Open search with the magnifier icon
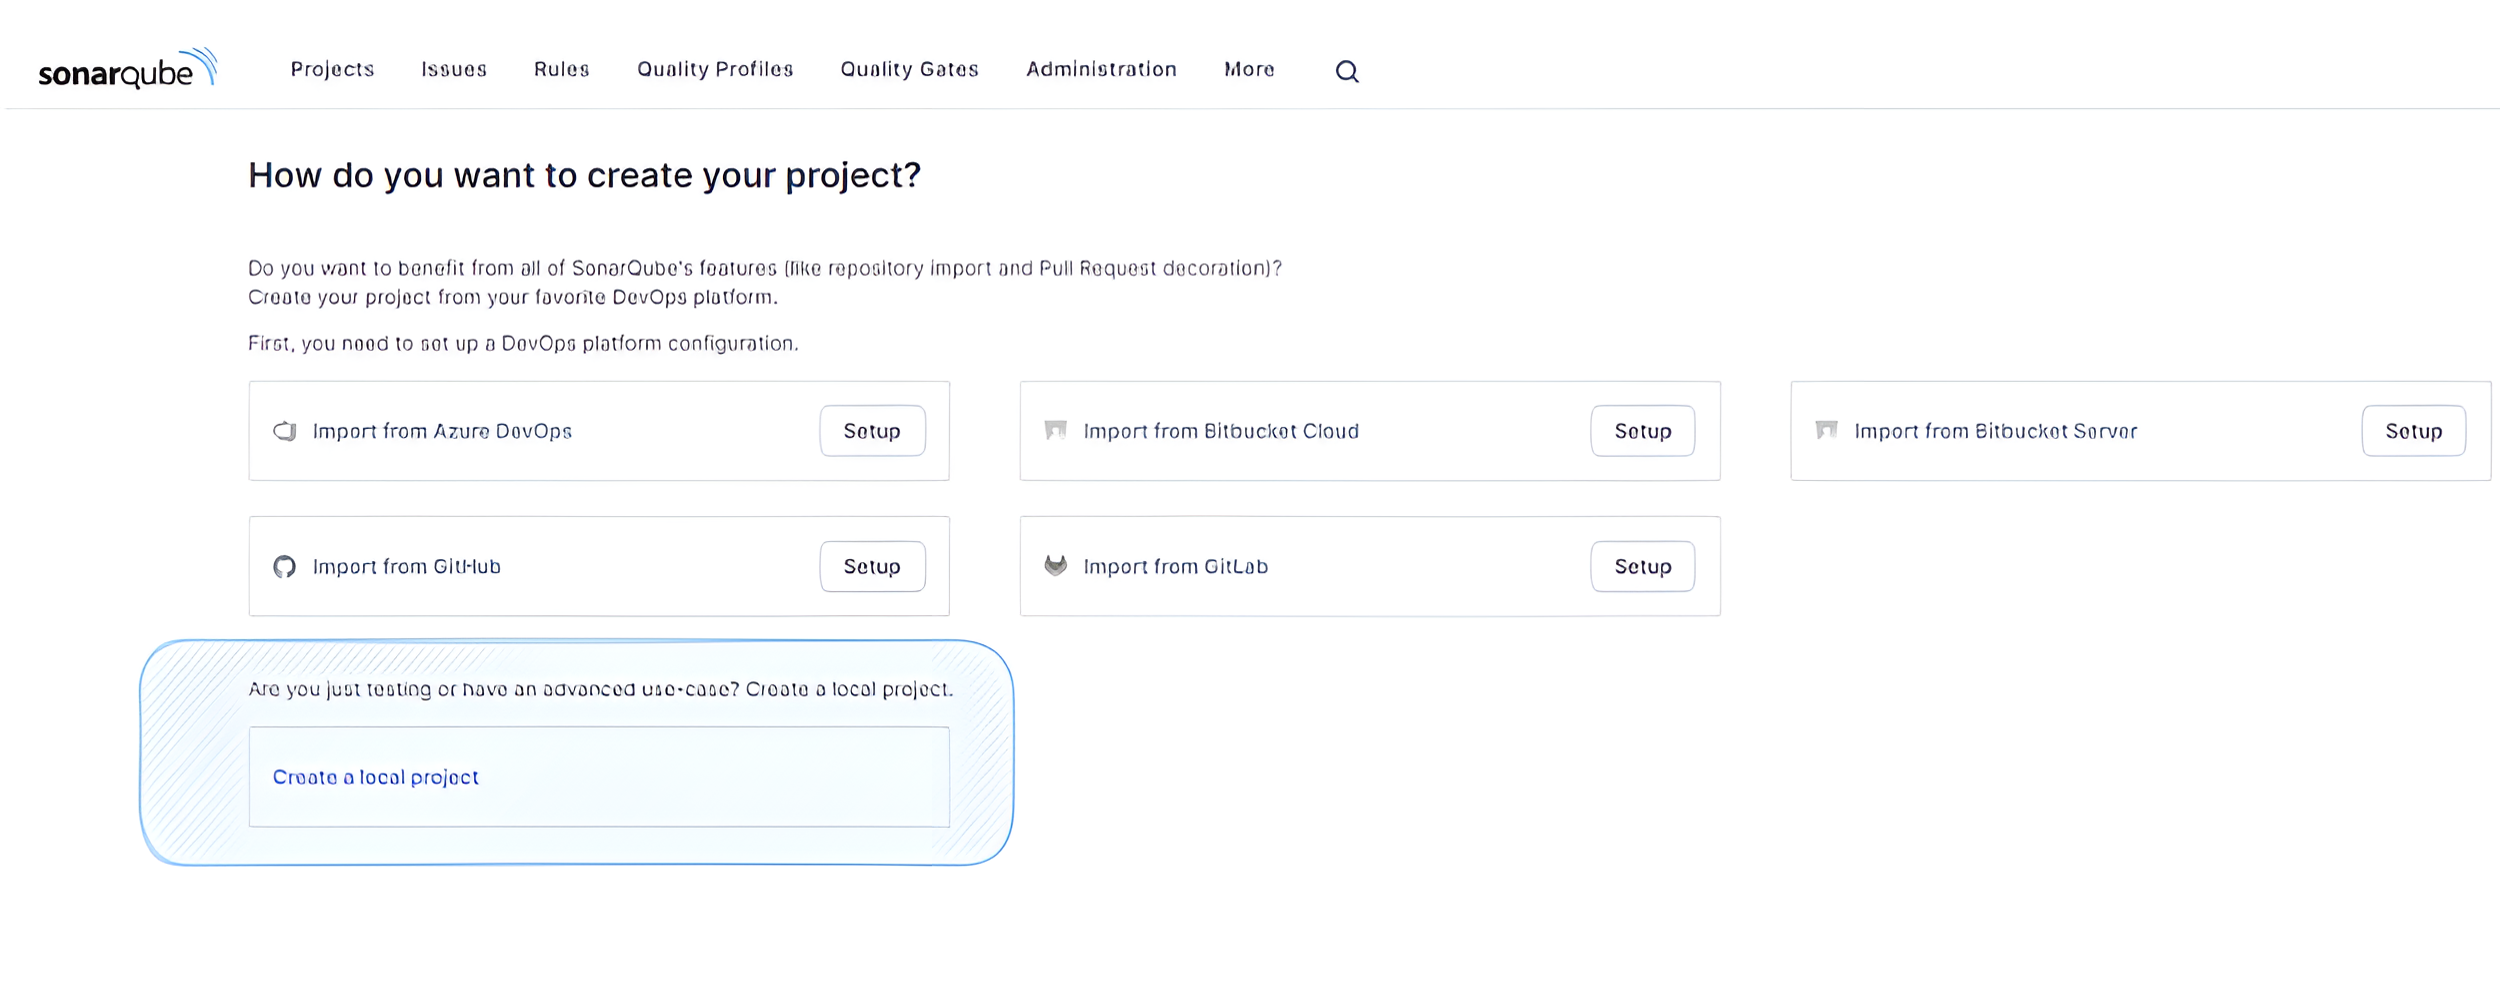 point(1346,71)
